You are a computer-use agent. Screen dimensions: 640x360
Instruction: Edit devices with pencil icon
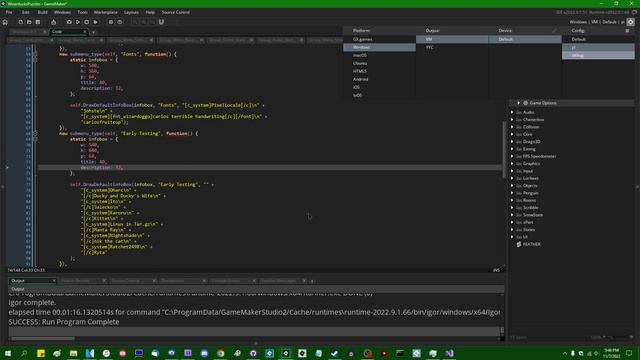pos(554,31)
